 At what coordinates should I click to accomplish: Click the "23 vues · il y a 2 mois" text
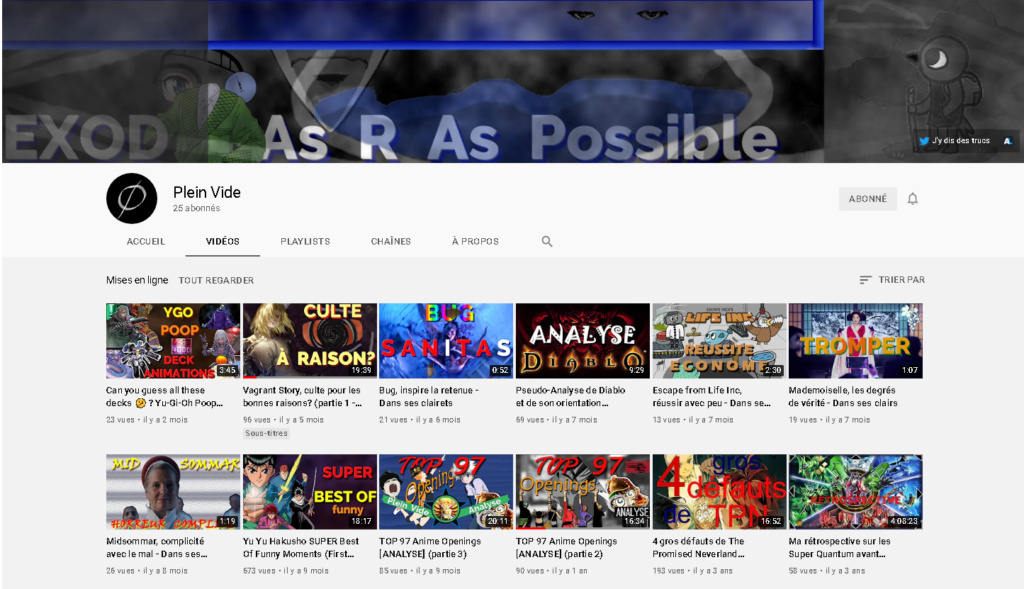pyautogui.click(x=147, y=420)
